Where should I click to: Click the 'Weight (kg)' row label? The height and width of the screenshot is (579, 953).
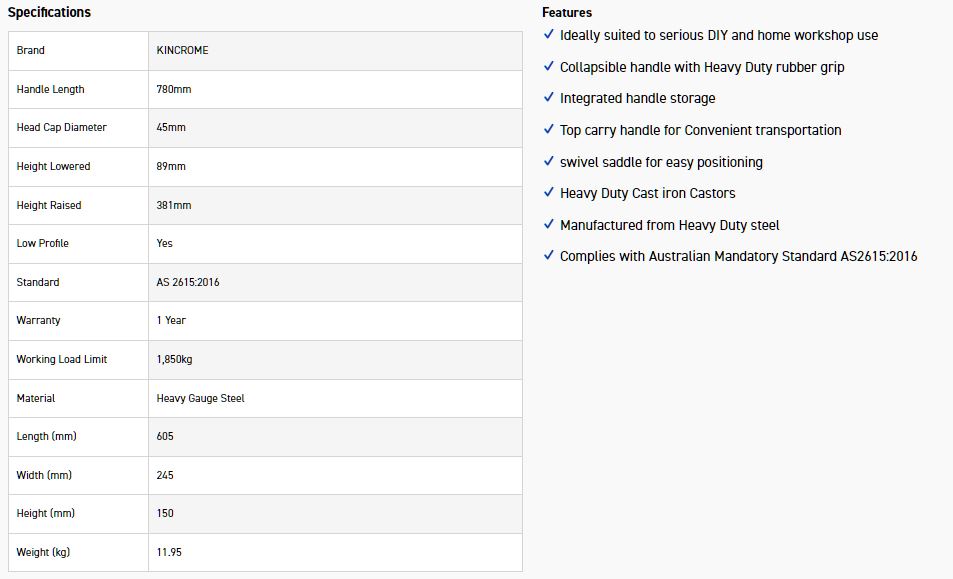tap(43, 552)
